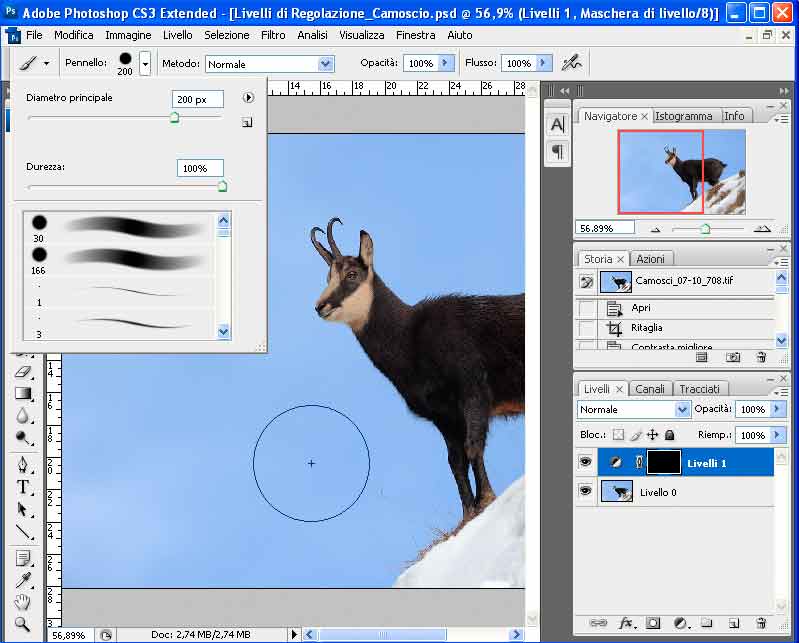
Task: Create a new layer icon
Action: pos(734,623)
